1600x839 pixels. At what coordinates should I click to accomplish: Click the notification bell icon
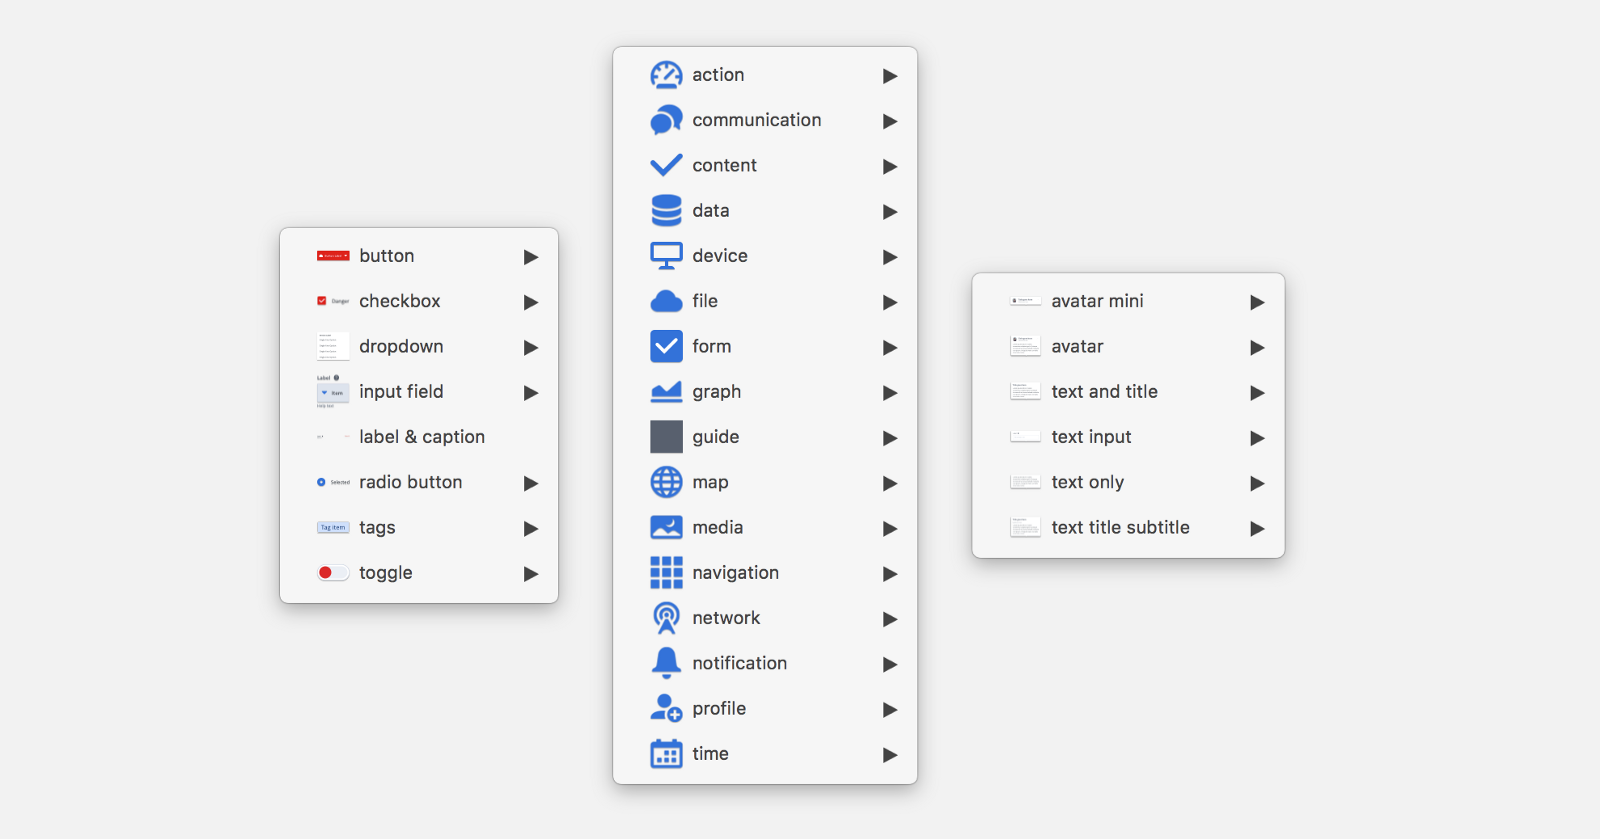(x=666, y=663)
